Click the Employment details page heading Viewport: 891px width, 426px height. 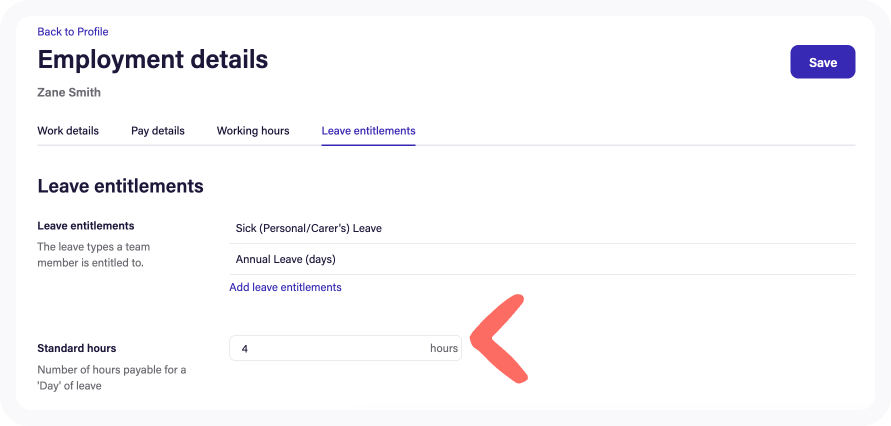tap(153, 59)
